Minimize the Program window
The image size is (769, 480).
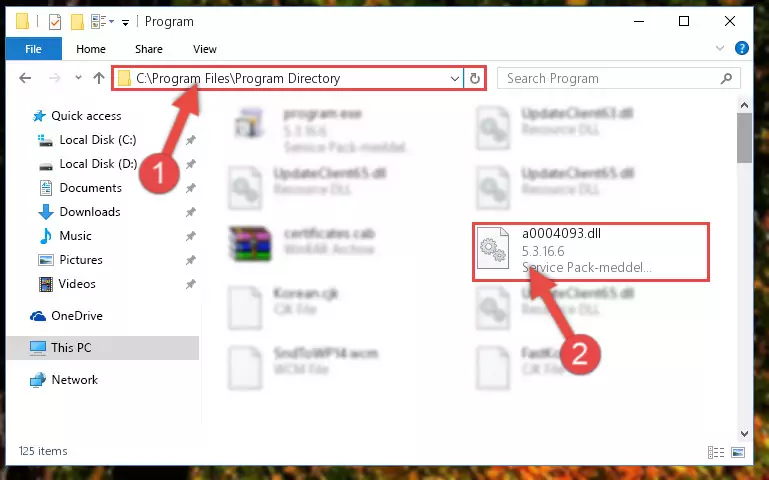(639, 22)
